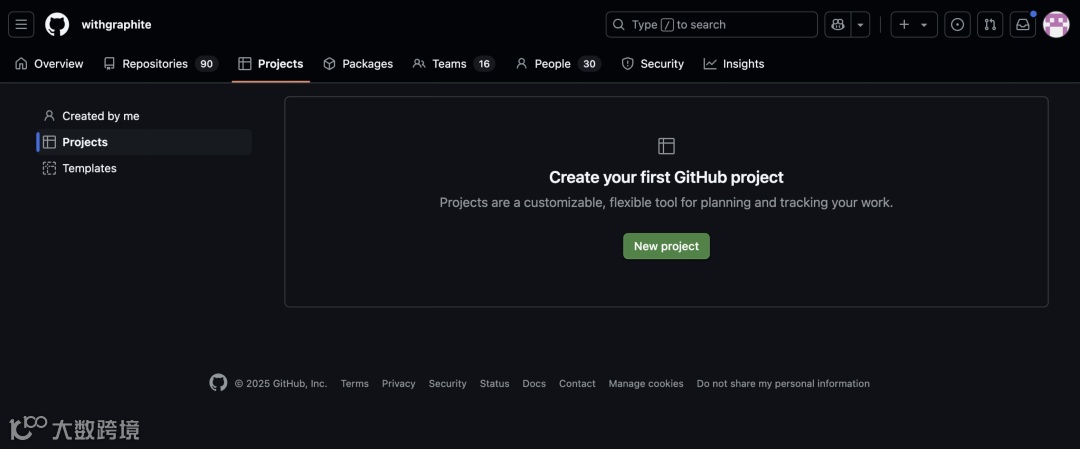
Task: Open the Status footer link
Action: click(495, 384)
